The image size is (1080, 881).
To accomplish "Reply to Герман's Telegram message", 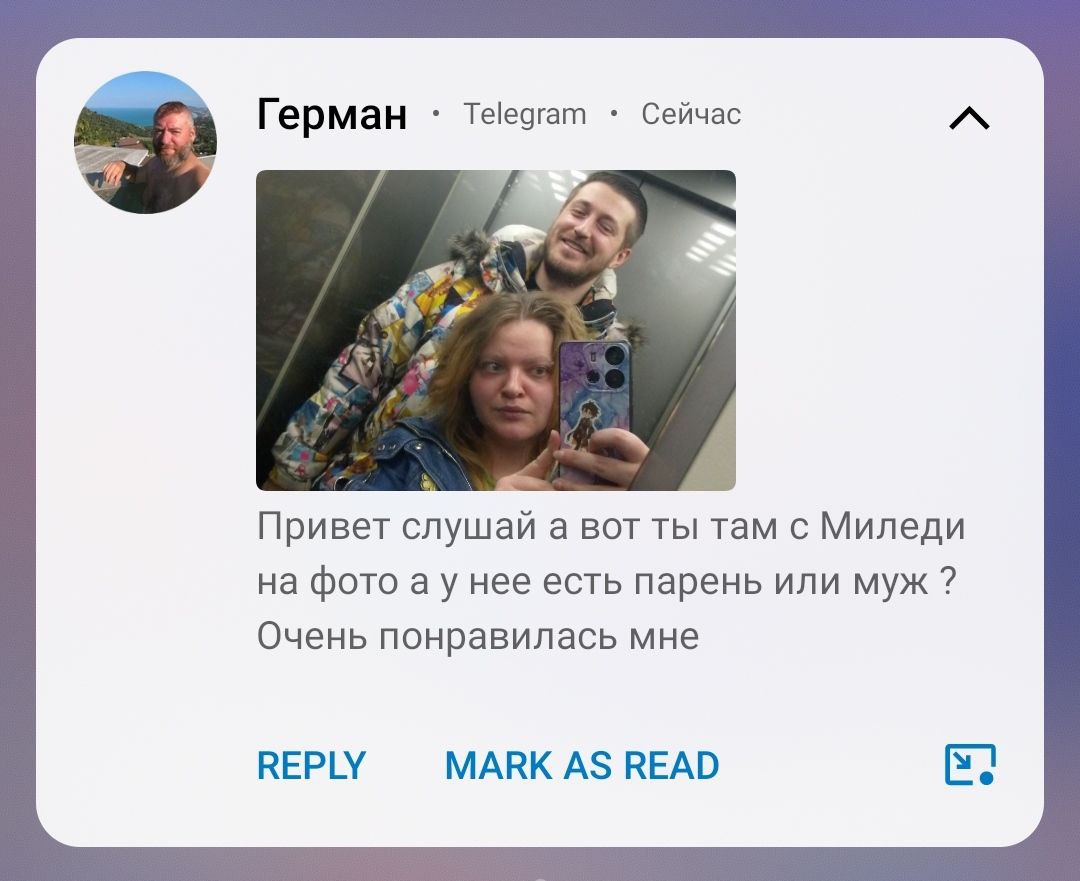I will tap(311, 765).
